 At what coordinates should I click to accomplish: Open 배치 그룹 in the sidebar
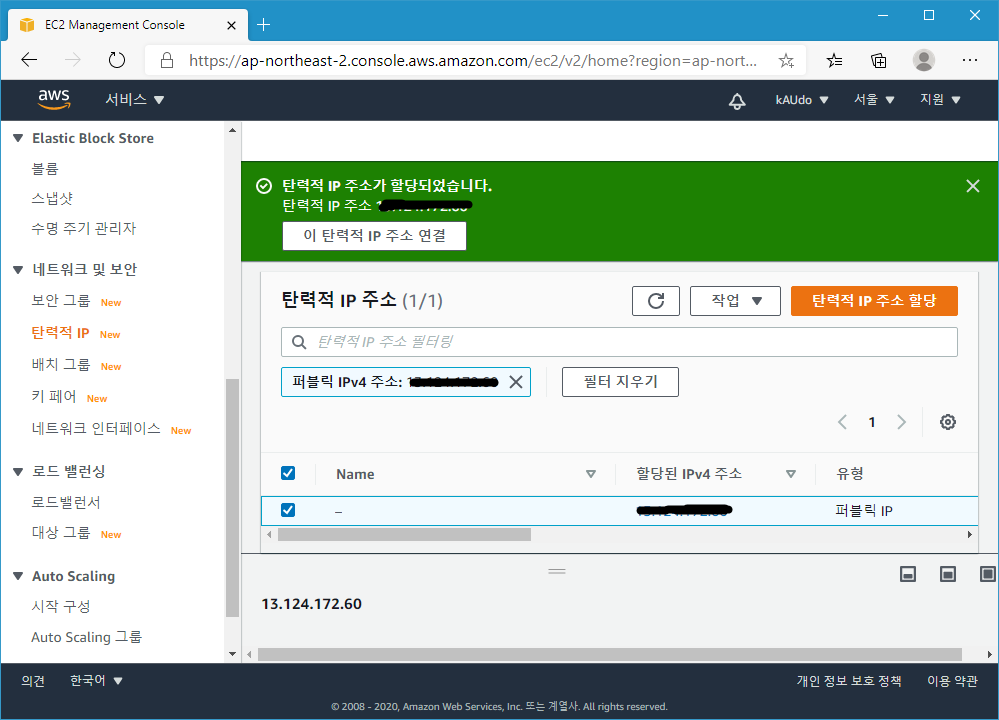61,364
